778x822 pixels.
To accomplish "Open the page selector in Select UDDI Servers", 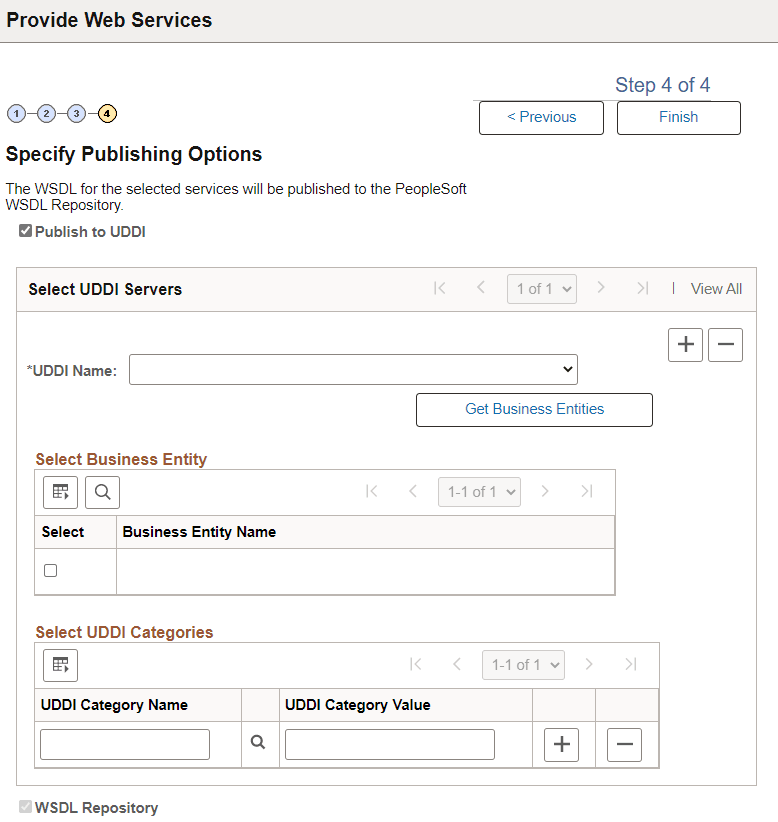I will click(x=541, y=288).
